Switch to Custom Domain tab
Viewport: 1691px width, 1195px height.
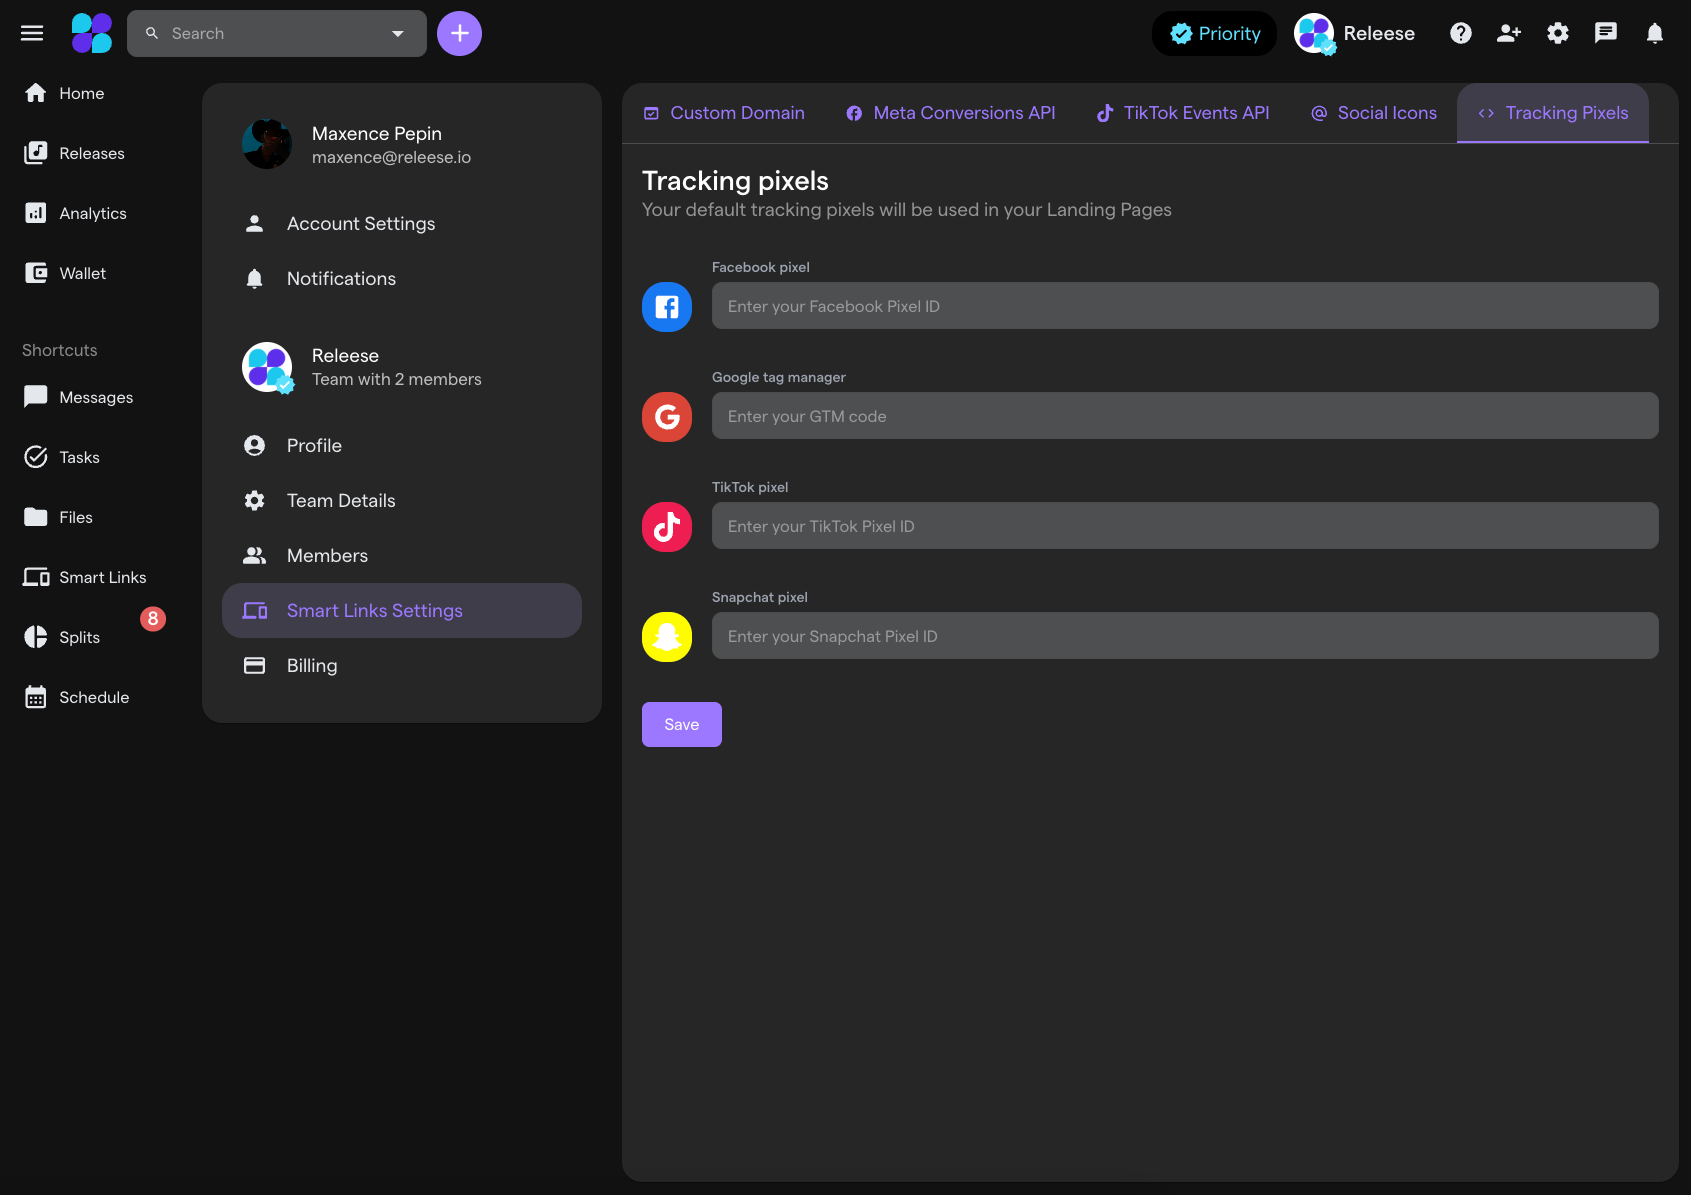coord(724,113)
